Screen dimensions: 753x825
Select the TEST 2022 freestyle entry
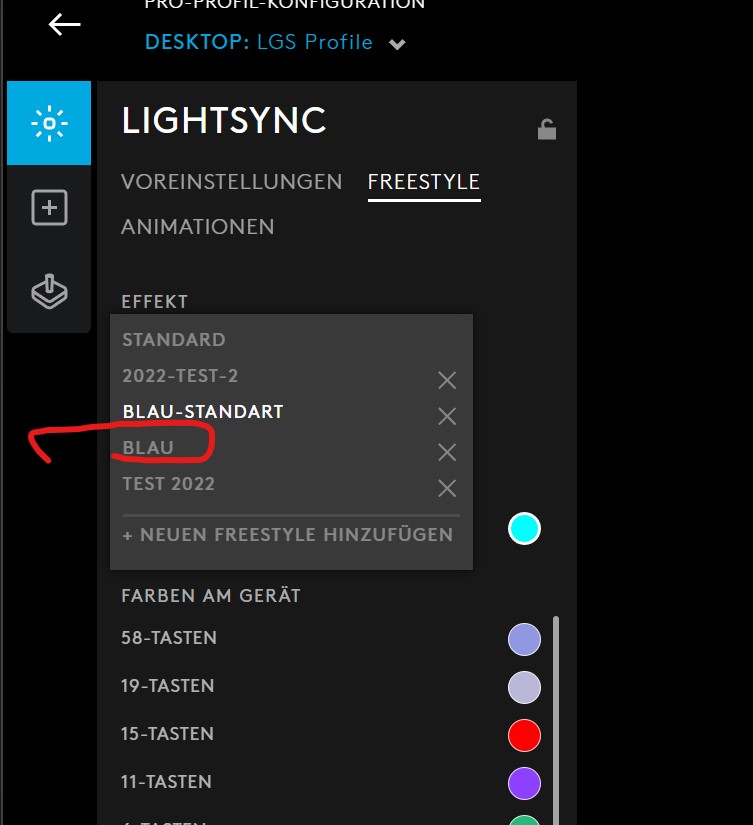[x=168, y=483]
